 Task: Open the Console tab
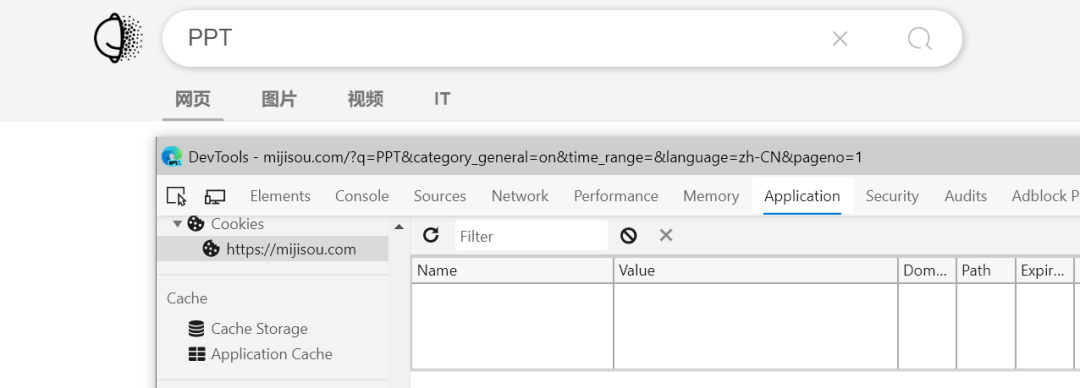[362, 196]
